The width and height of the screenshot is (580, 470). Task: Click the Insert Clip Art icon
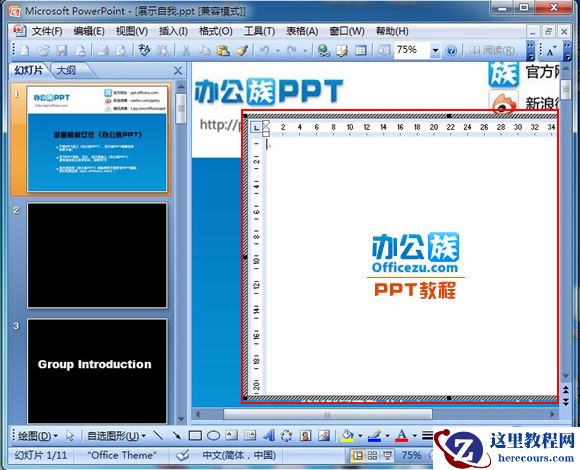pyautogui.click(x=305, y=436)
